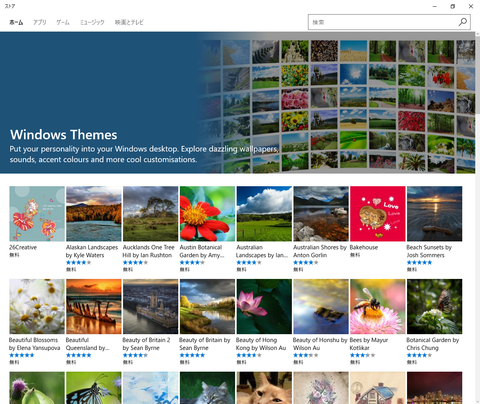Open Beauty of Honshu theme thumbnail

pos(321,306)
